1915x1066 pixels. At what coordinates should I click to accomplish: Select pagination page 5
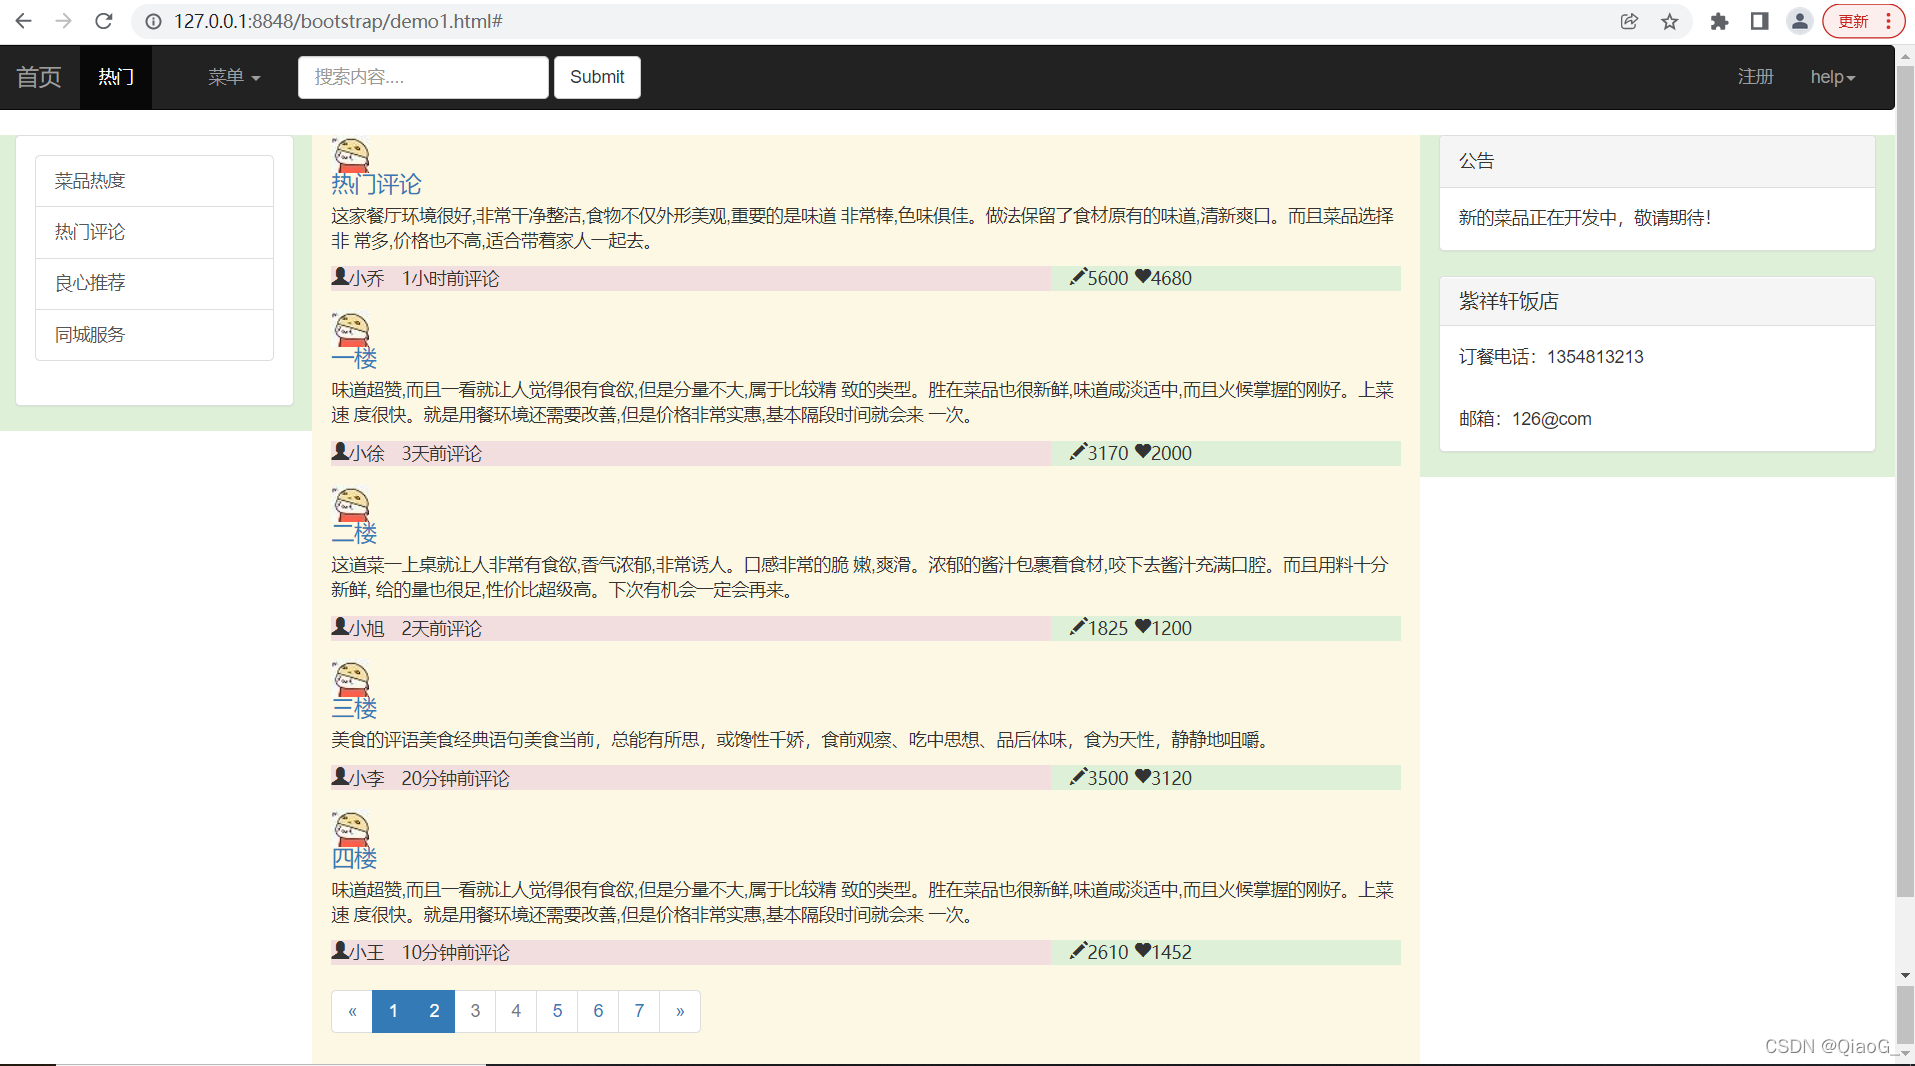pyautogui.click(x=557, y=1011)
